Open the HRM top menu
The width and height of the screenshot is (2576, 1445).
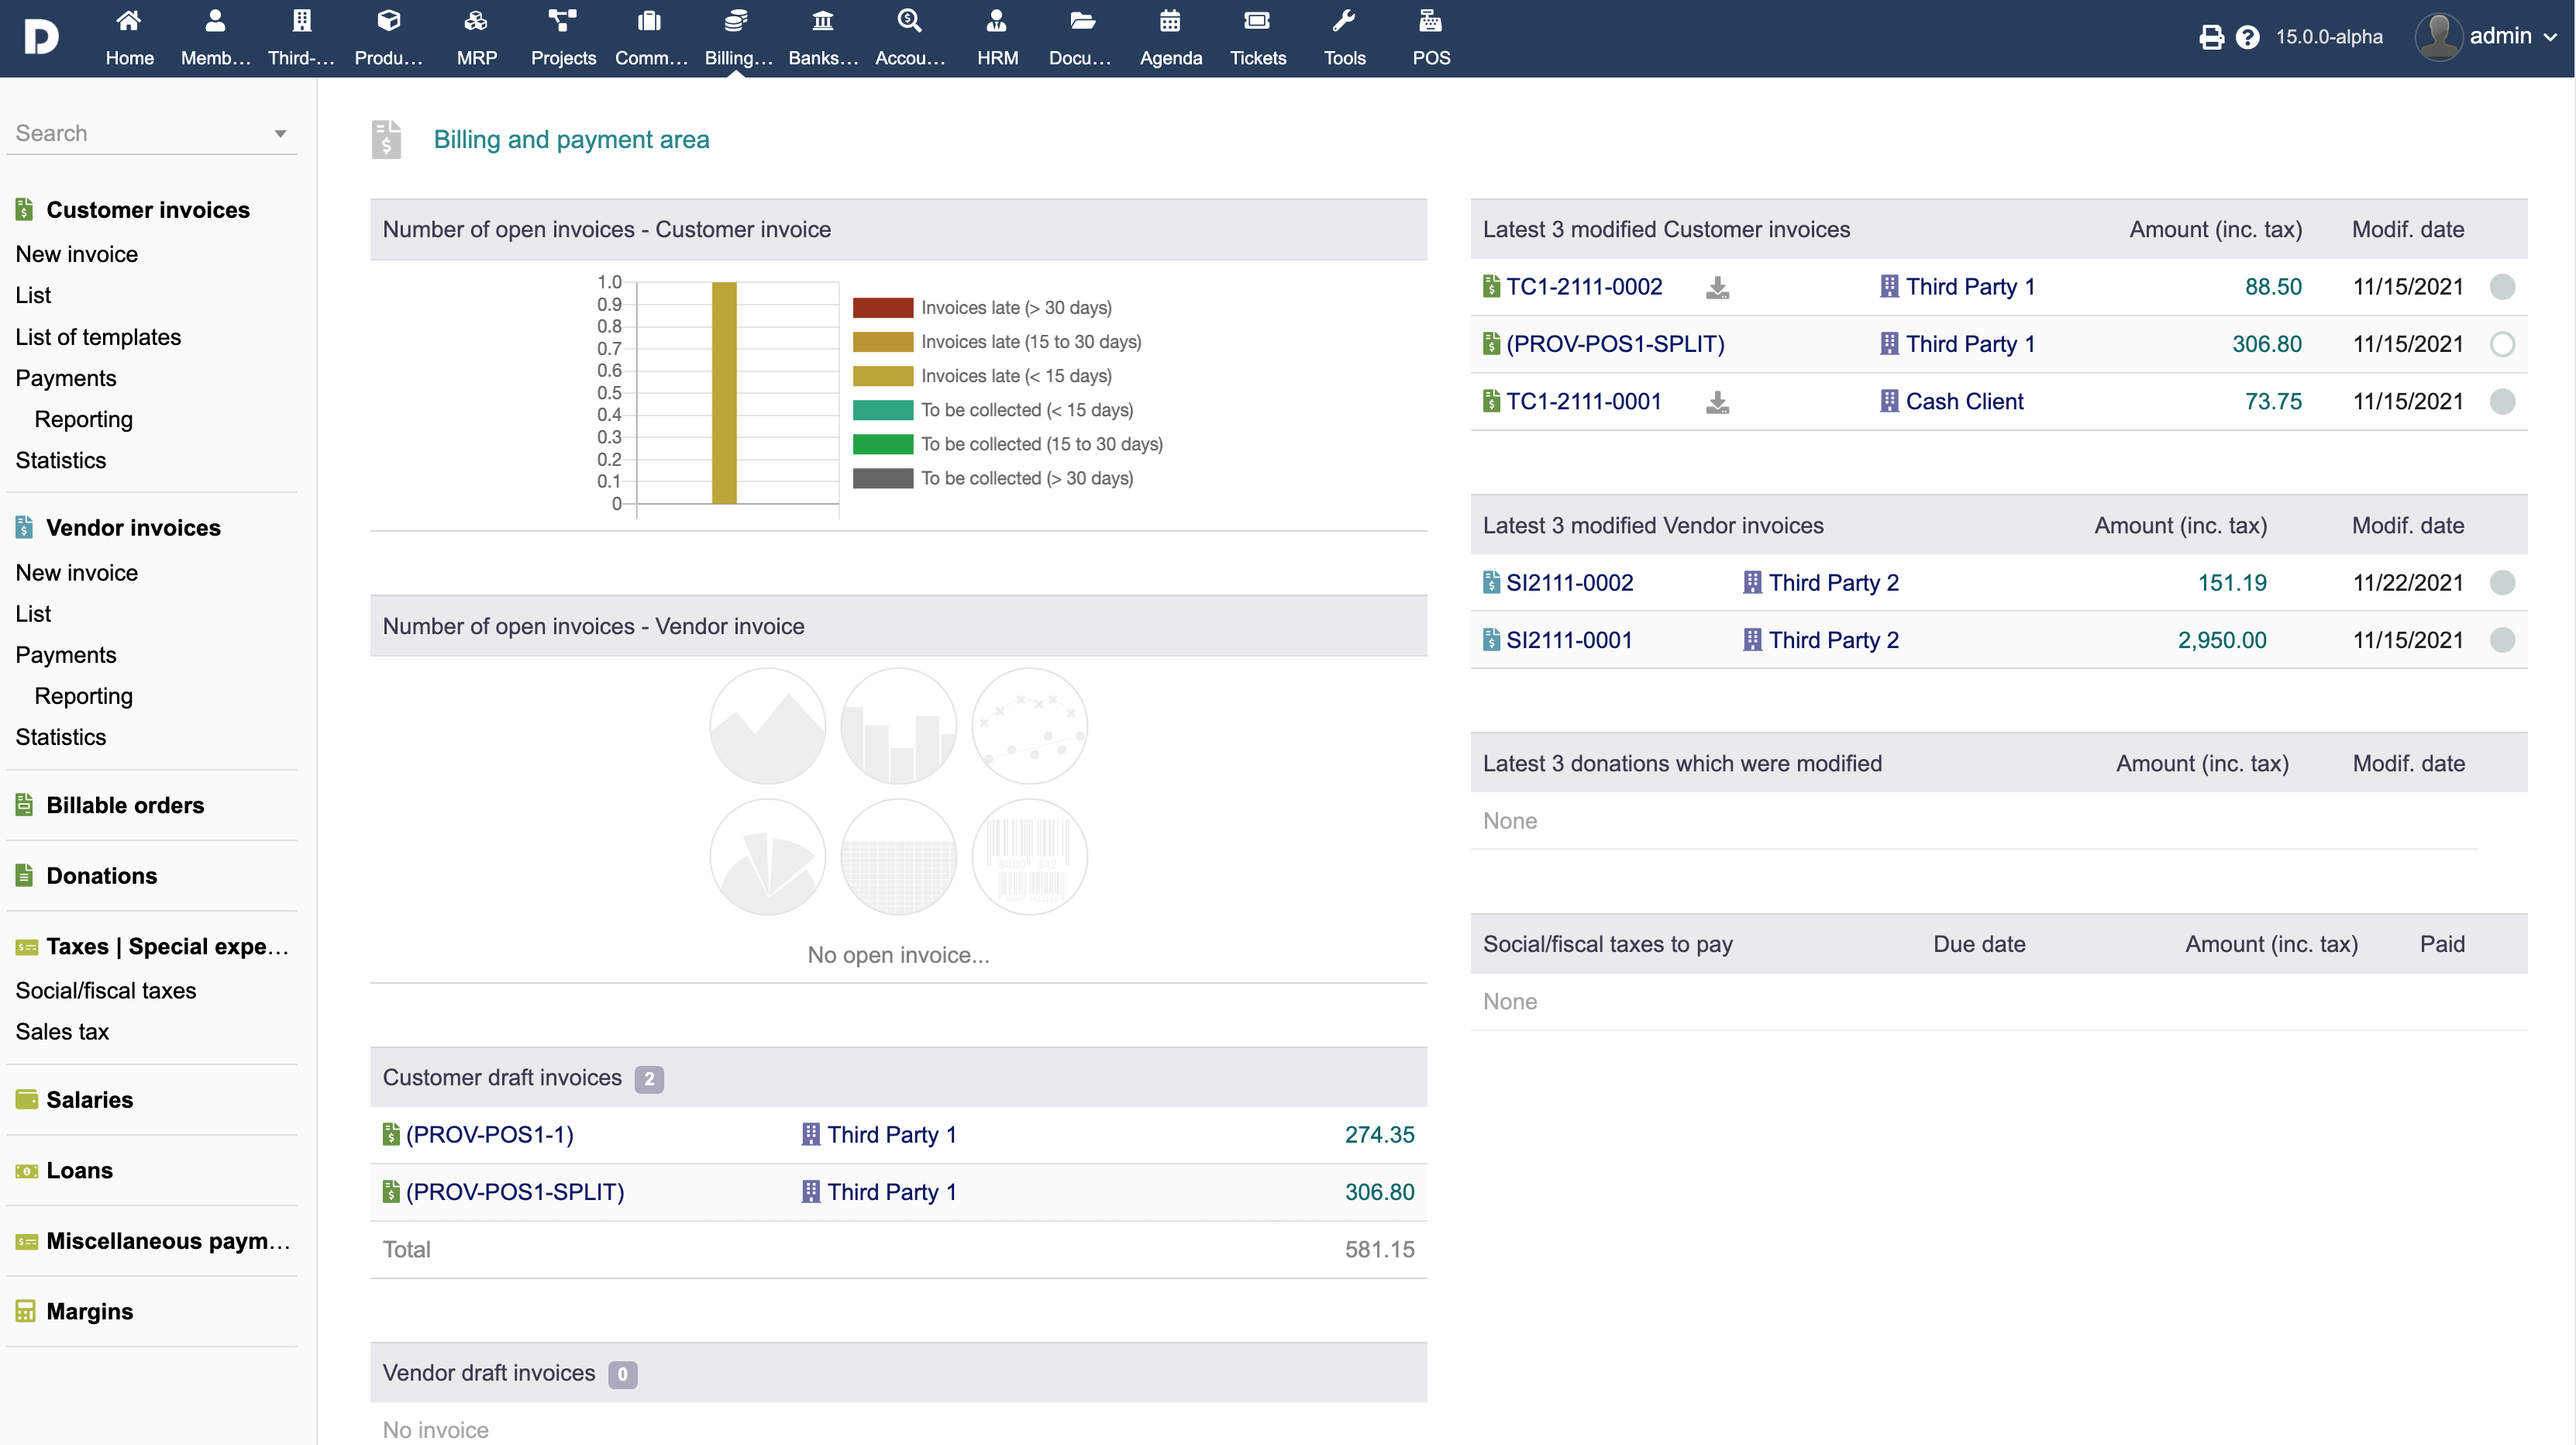point(997,37)
